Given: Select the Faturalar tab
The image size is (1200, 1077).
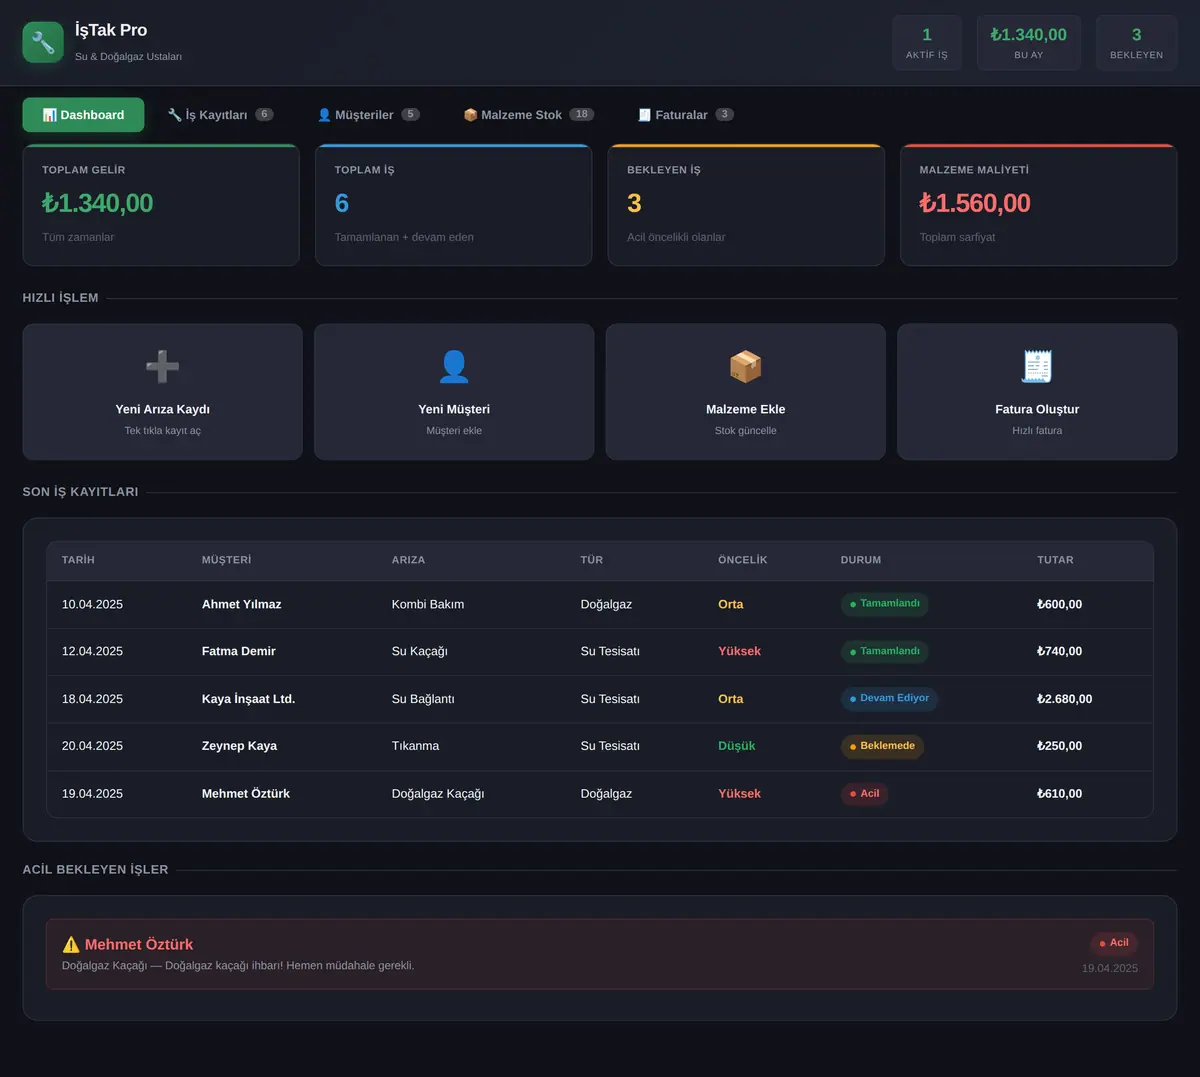Looking at the screenshot, I should [x=686, y=115].
